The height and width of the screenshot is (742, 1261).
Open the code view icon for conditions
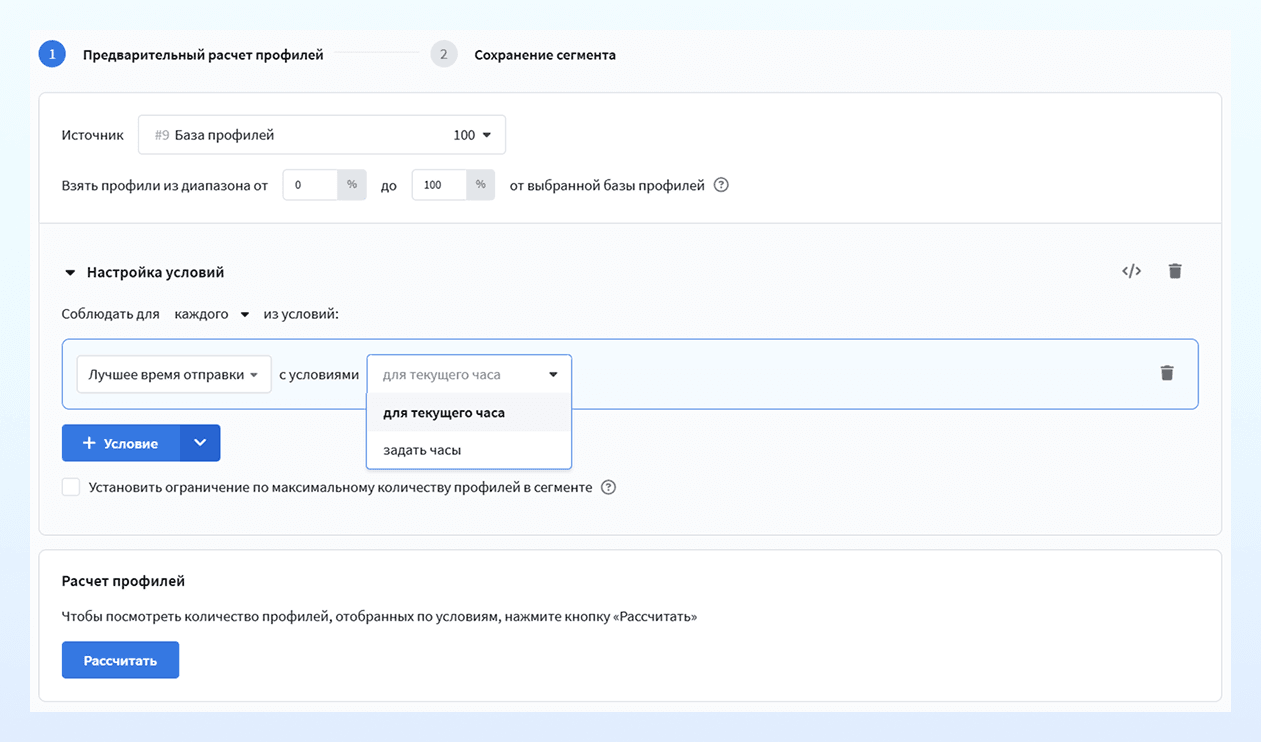pos(1131,271)
